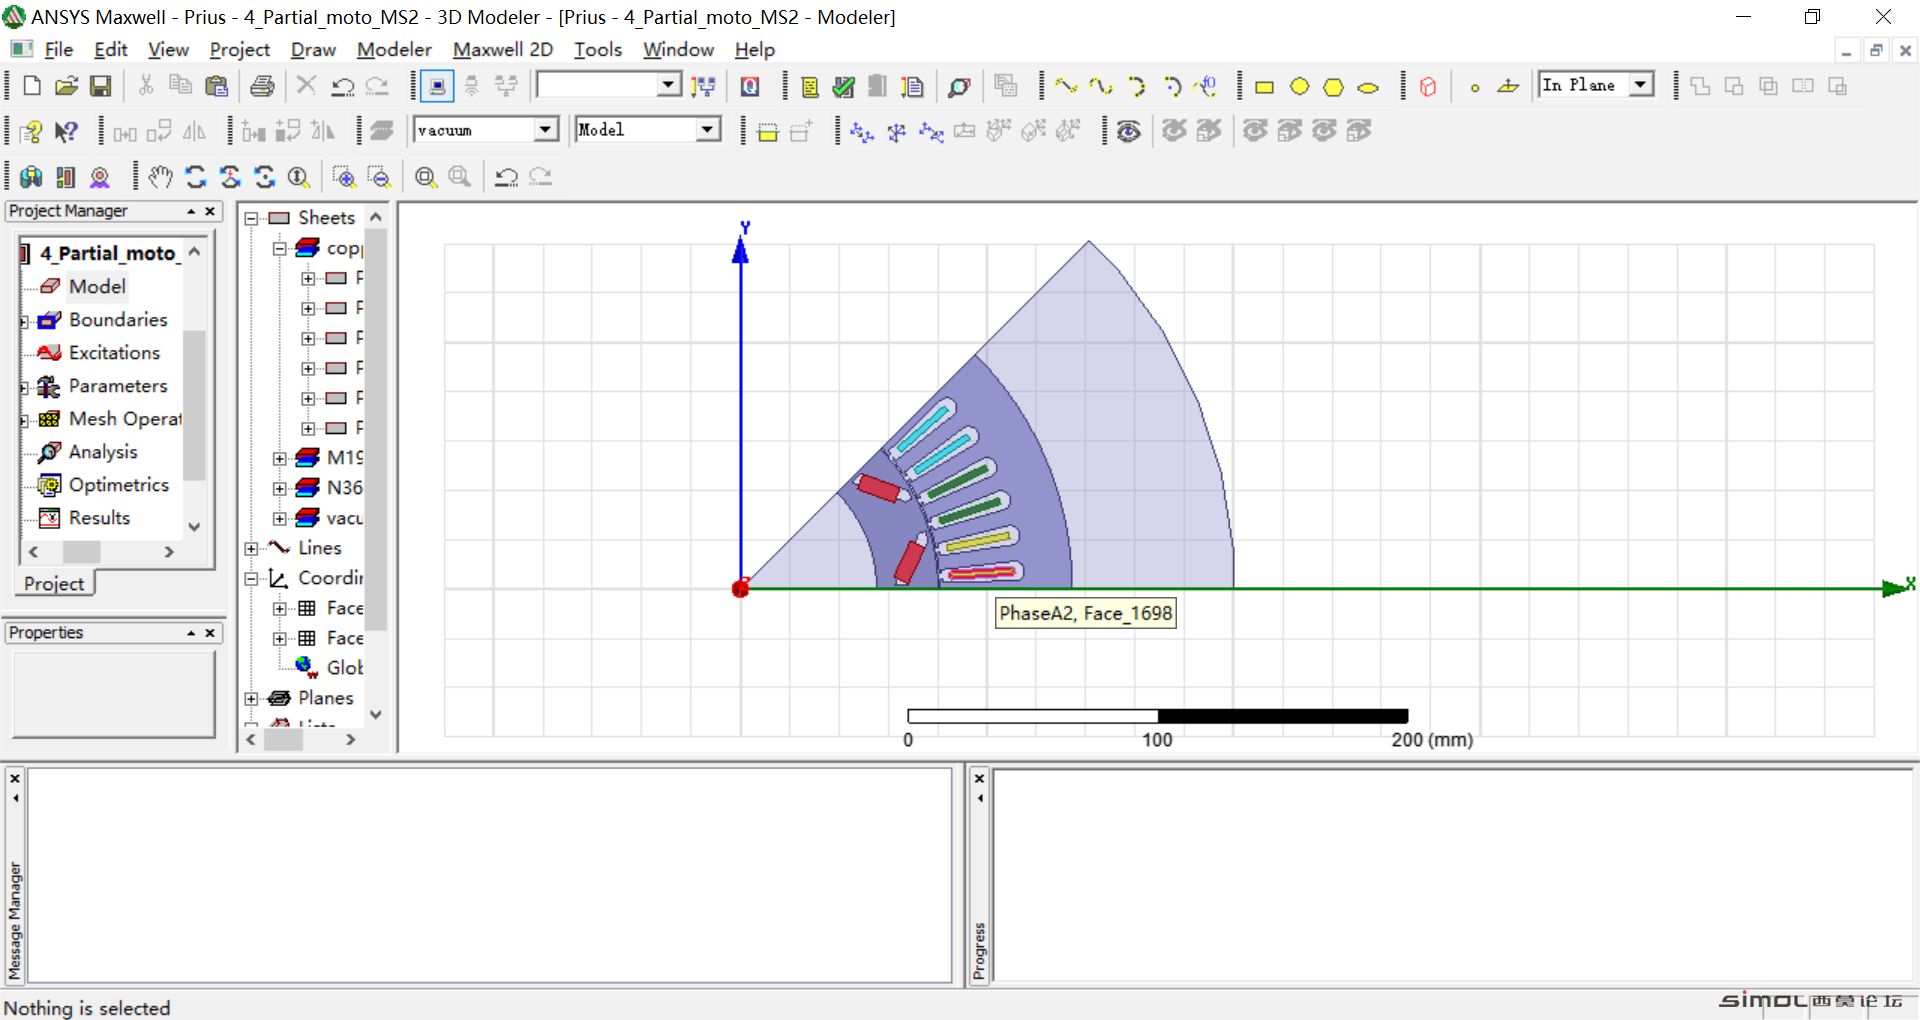Select Mesh Operations in Project Manager
The width and height of the screenshot is (1920, 1020).
pos(125,419)
